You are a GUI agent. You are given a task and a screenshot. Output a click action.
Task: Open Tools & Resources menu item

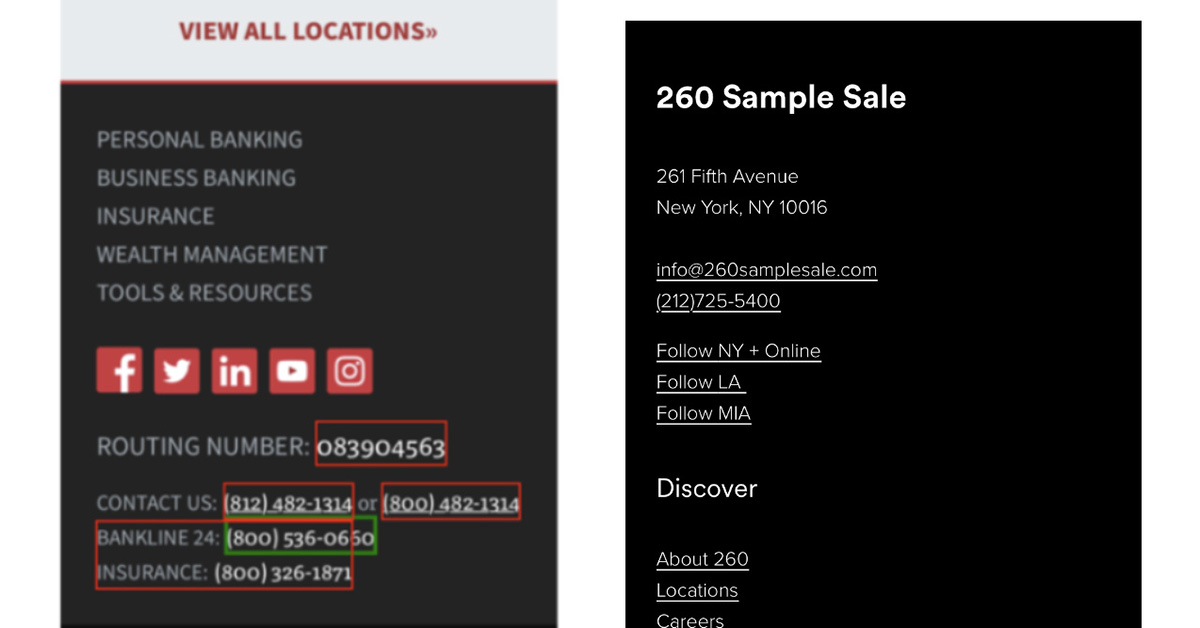(x=204, y=293)
